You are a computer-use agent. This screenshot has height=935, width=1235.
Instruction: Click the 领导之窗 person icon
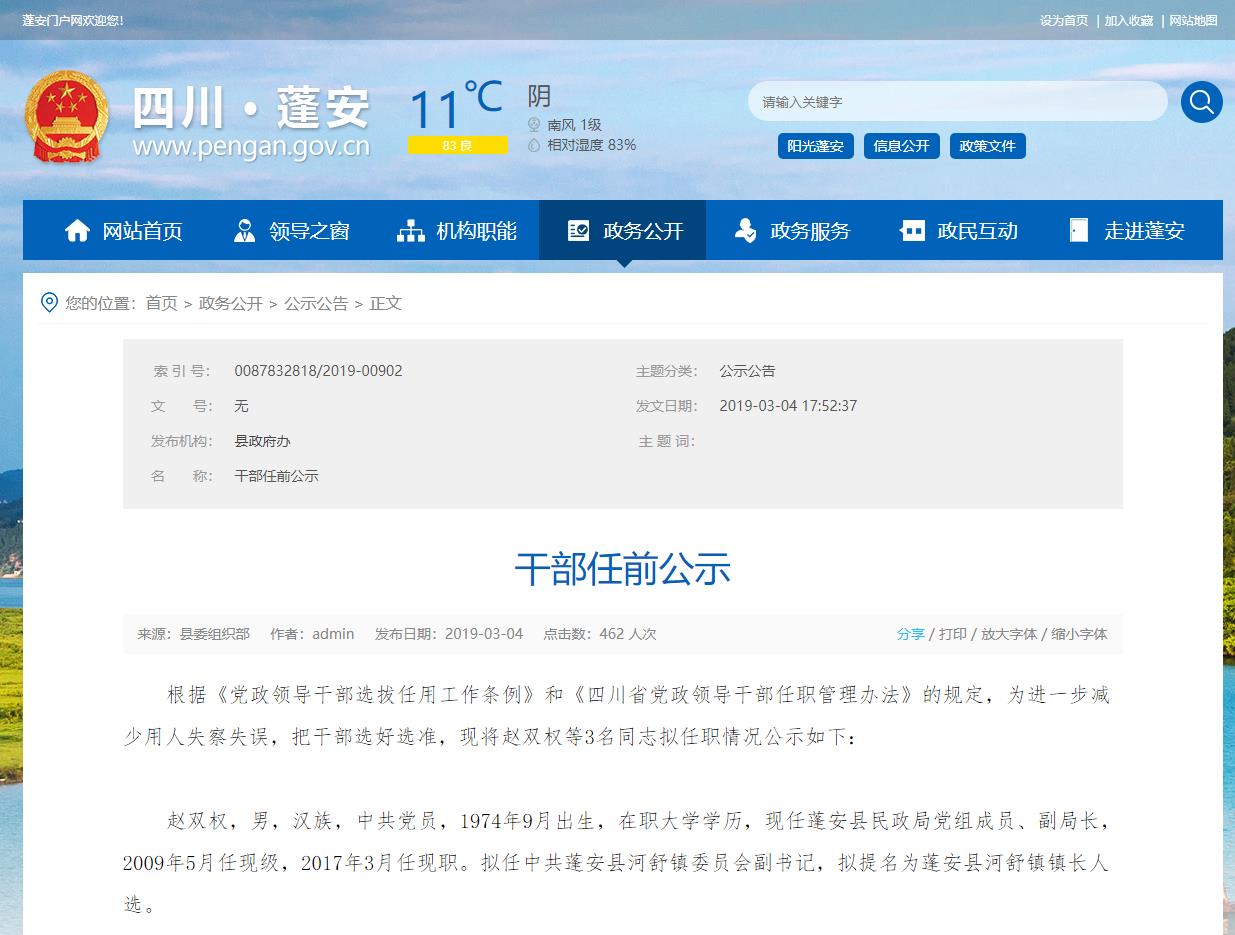(244, 231)
